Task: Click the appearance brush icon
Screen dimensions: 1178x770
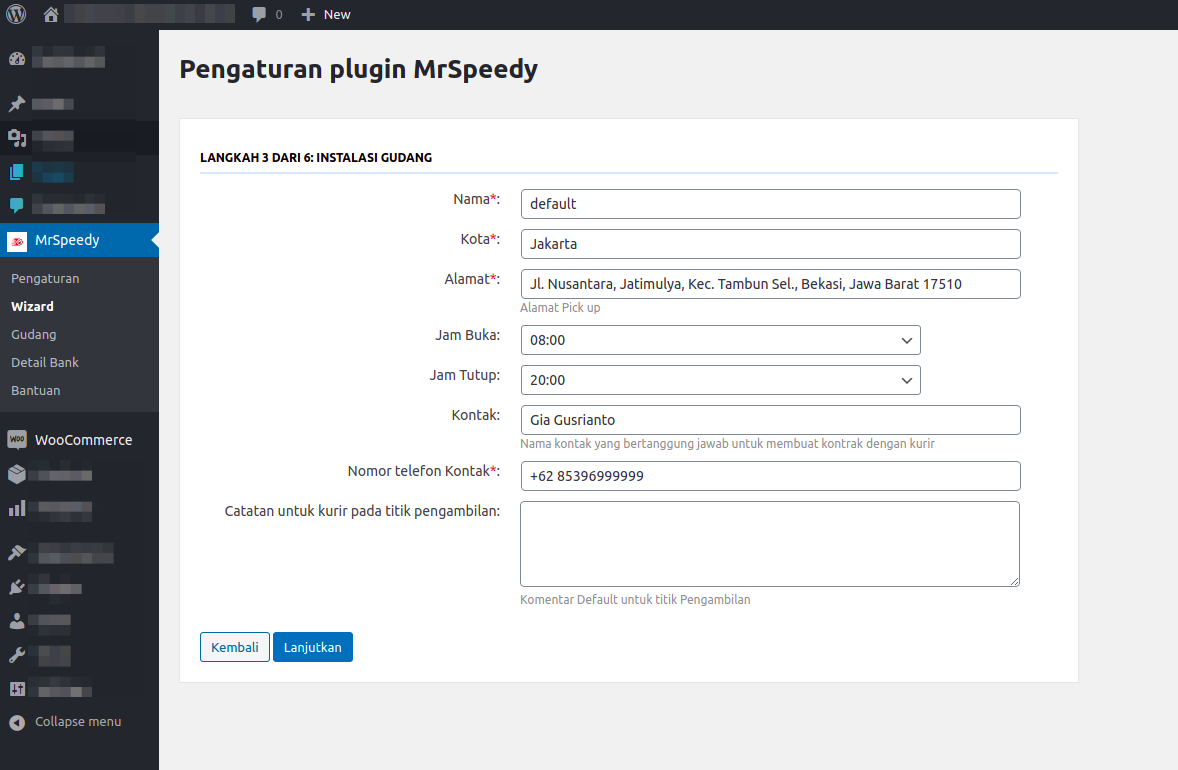Action: pyautogui.click(x=17, y=553)
